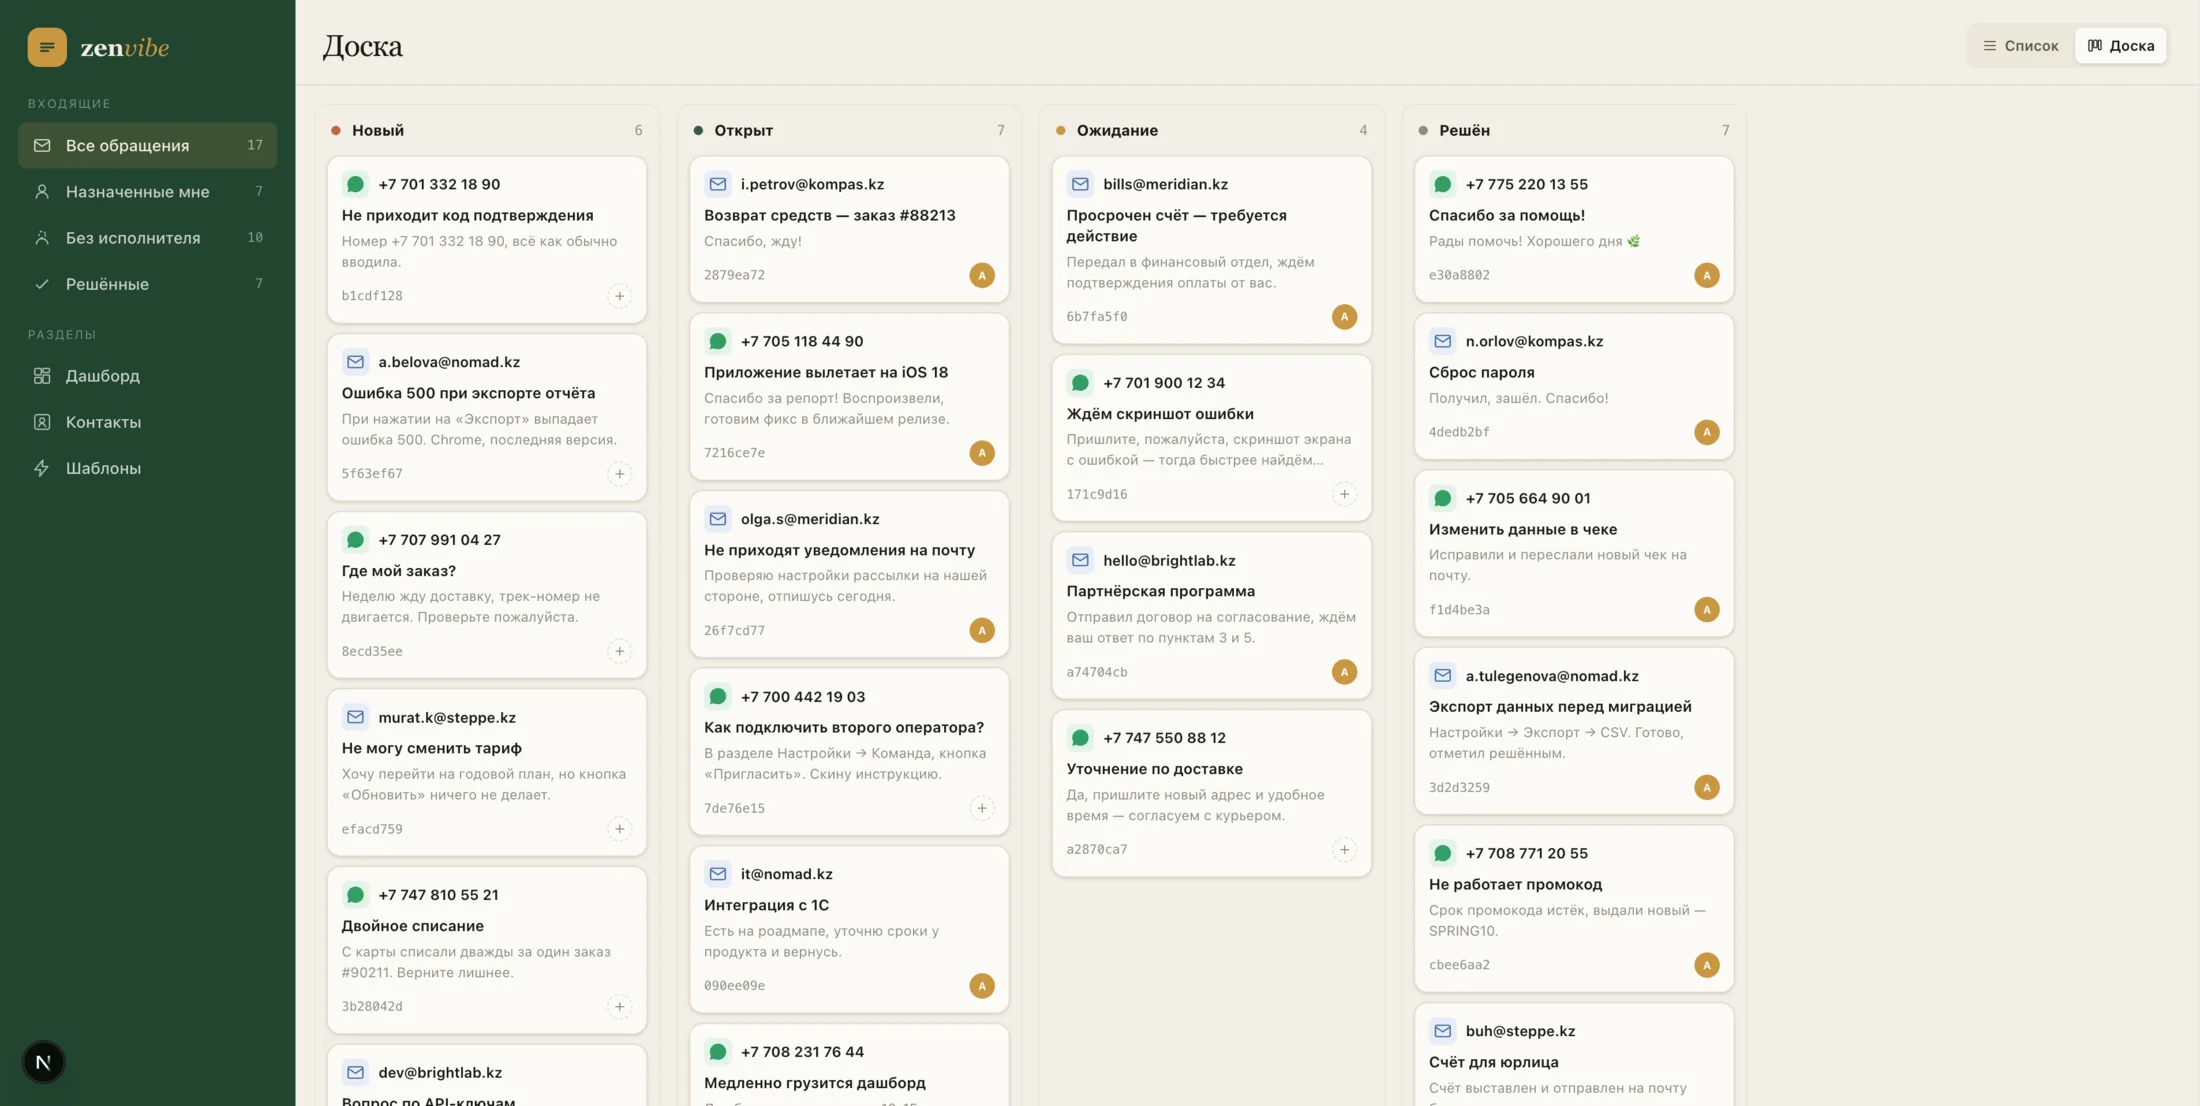This screenshot has height=1106, width=2200.
Task: Click the zenvibe logo icon
Action: 47,47
